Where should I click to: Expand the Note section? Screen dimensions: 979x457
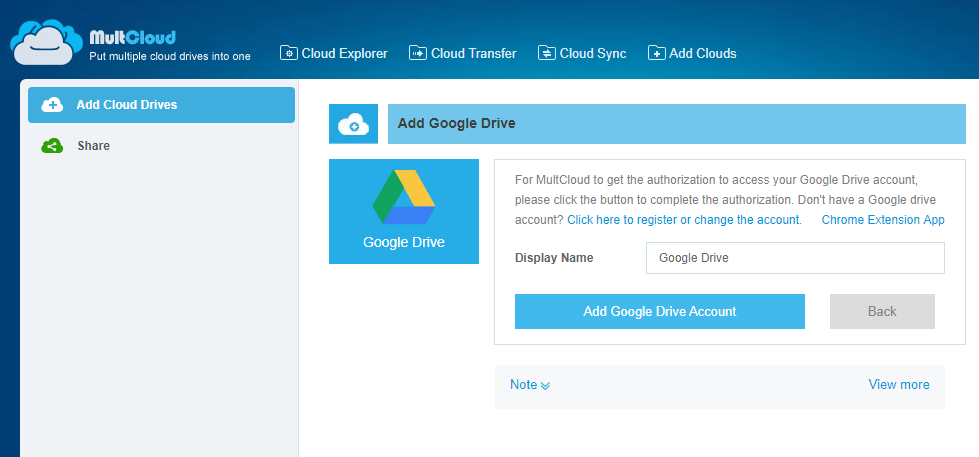(x=529, y=385)
